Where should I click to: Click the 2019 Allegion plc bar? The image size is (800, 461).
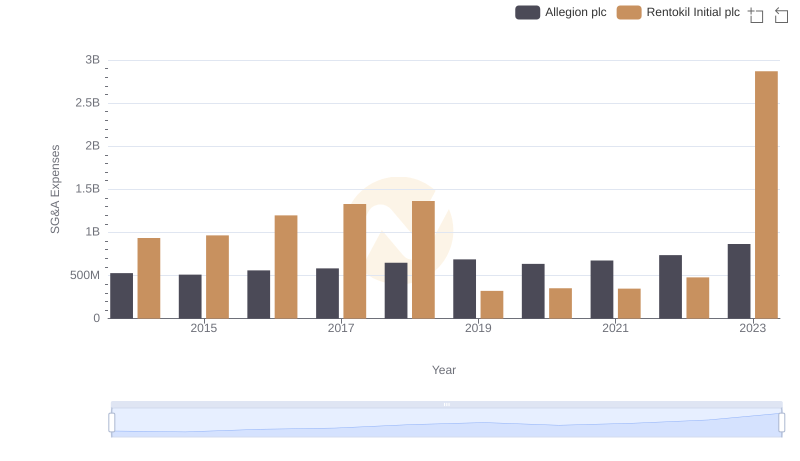pos(465,289)
